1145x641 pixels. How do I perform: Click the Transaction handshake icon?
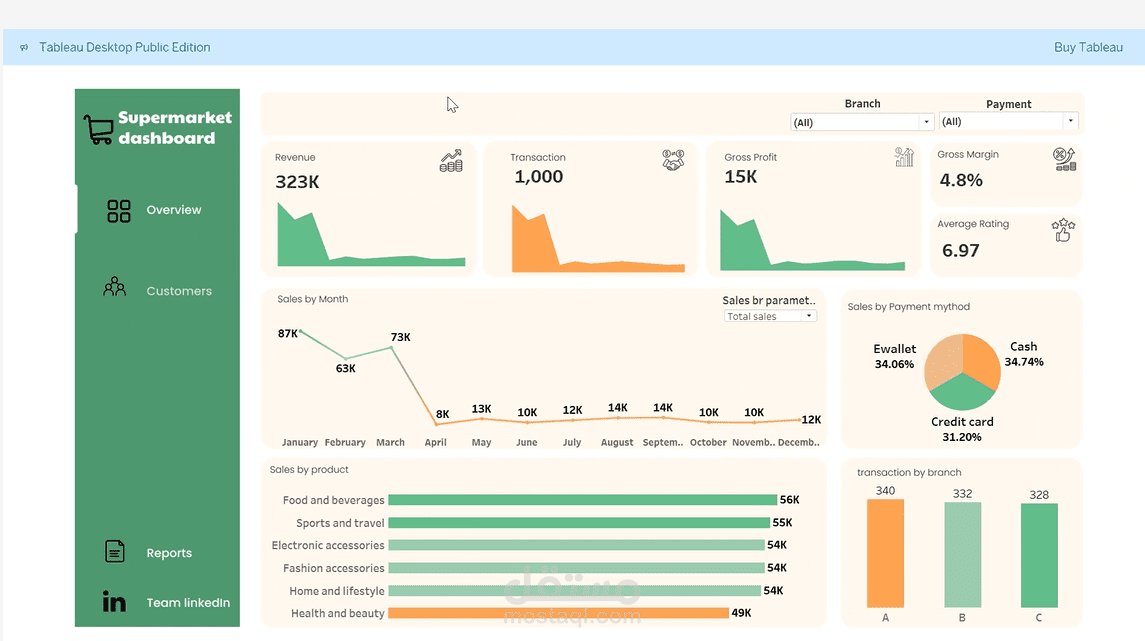[x=673, y=160]
